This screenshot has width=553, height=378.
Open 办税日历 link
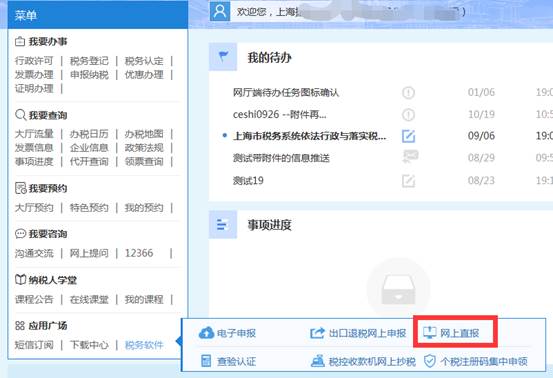(89, 134)
